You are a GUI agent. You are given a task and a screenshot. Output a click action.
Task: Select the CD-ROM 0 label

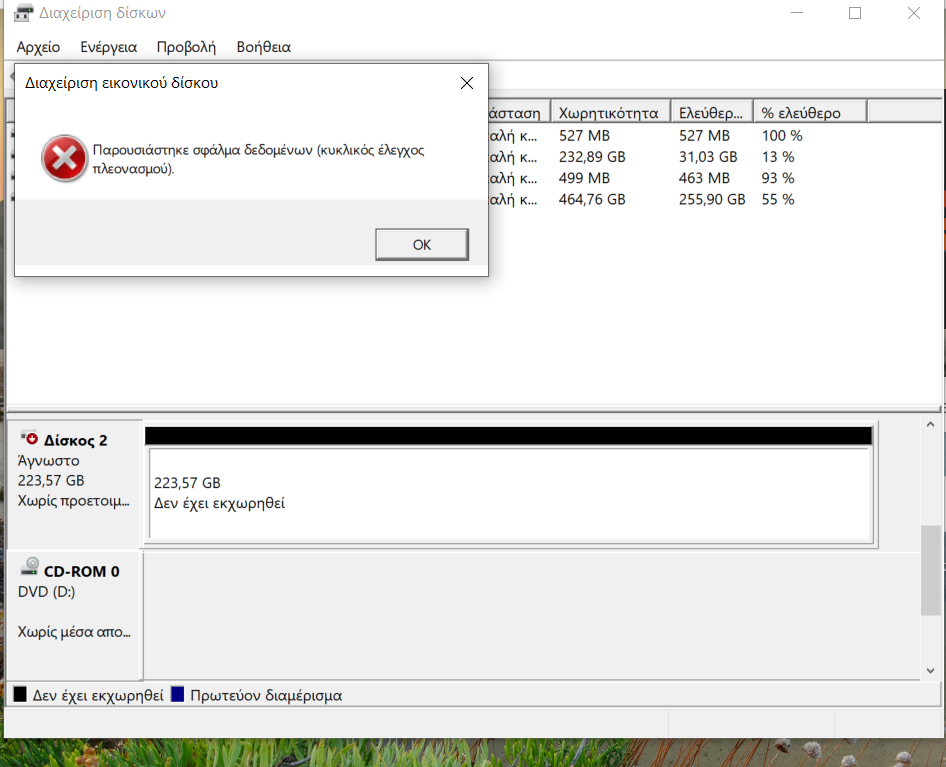[x=81, y=571]
